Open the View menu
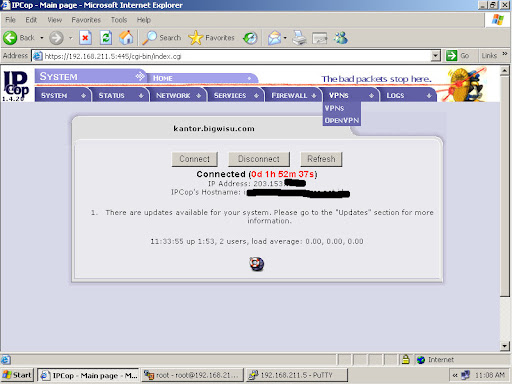This screenshot has height=384, width=512. coord(54,20)
